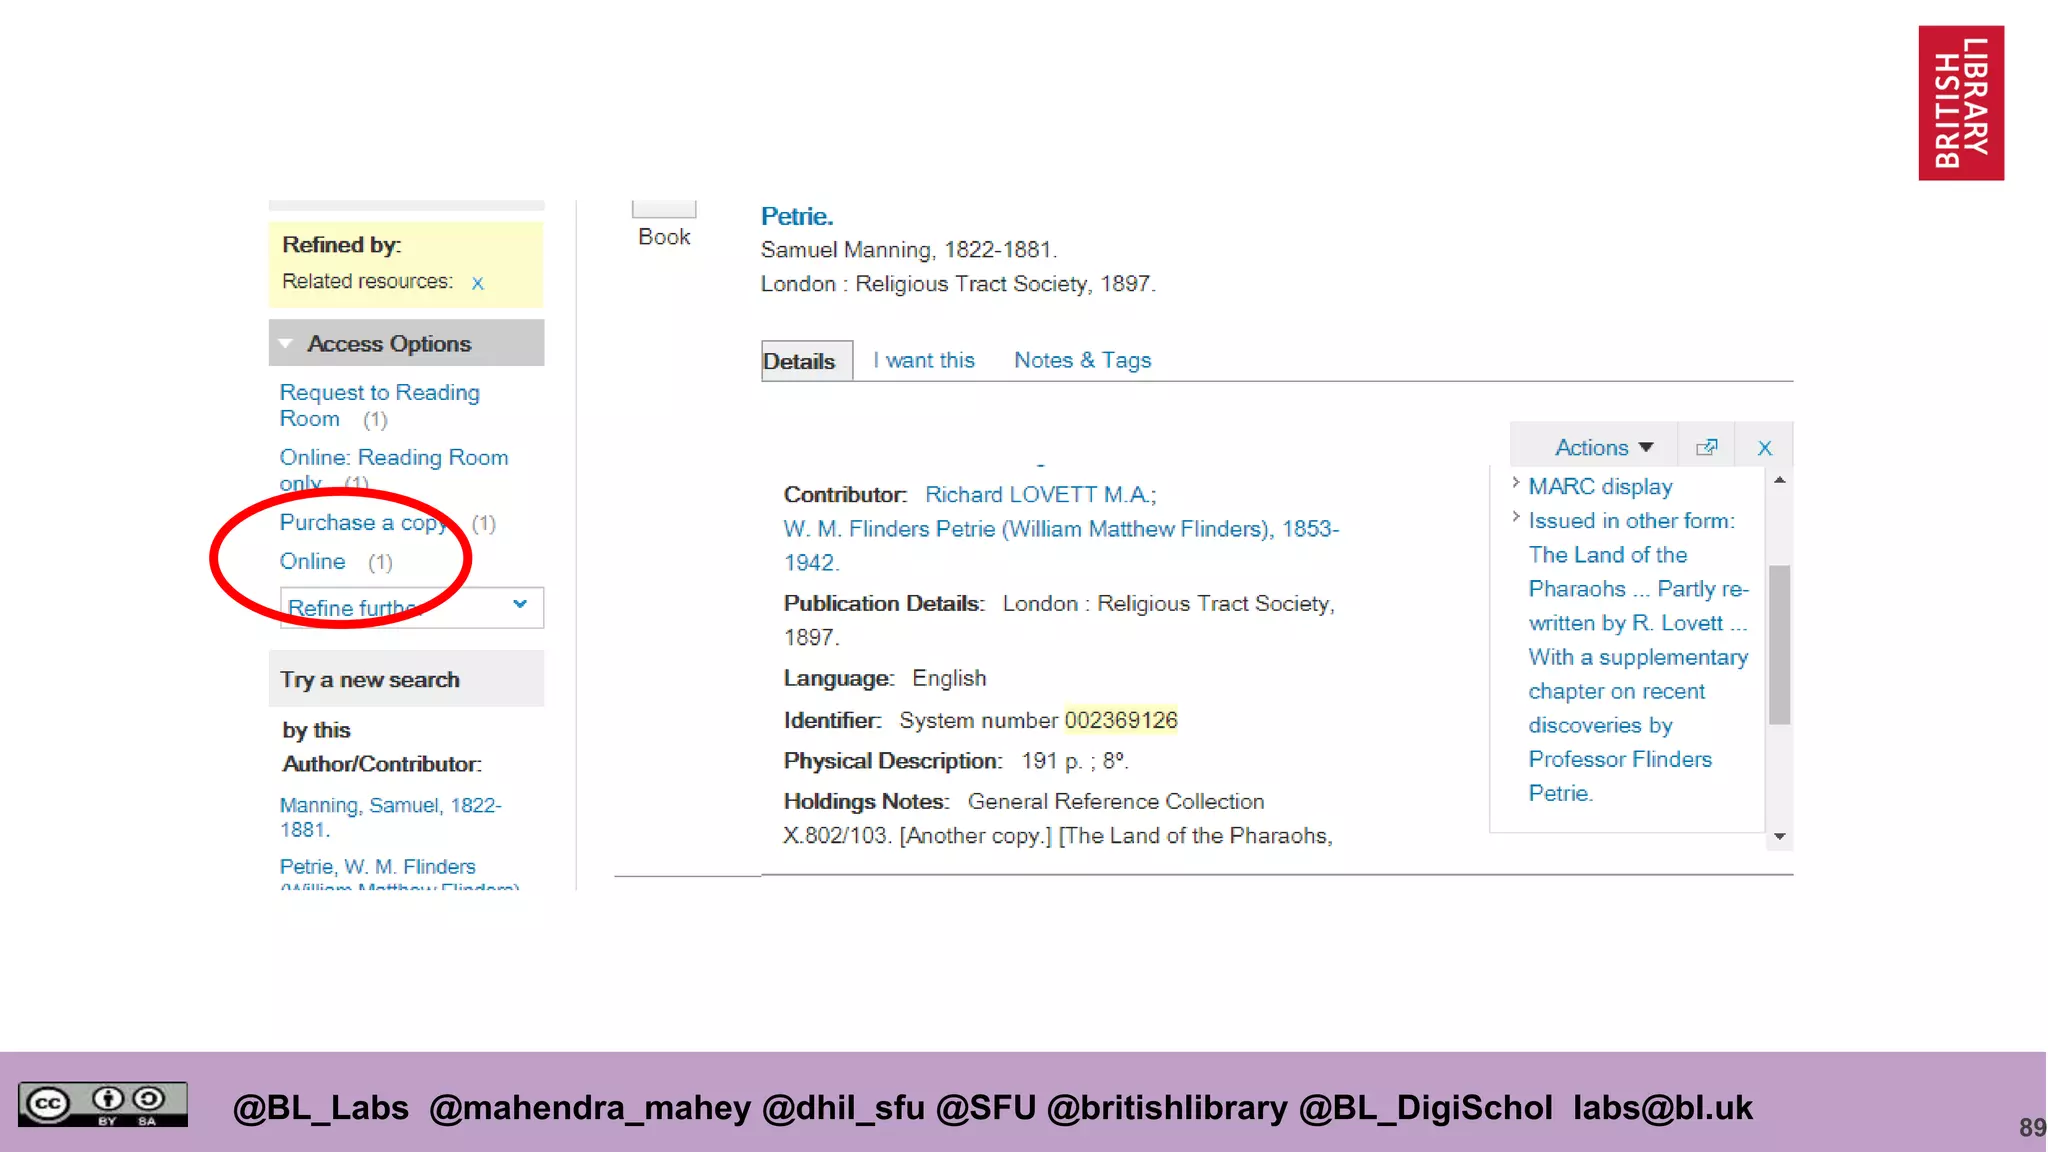Open the Refine further dropdown
Image resolution: width=2048 pixels, height=1152 pixels.
[411, 607]
